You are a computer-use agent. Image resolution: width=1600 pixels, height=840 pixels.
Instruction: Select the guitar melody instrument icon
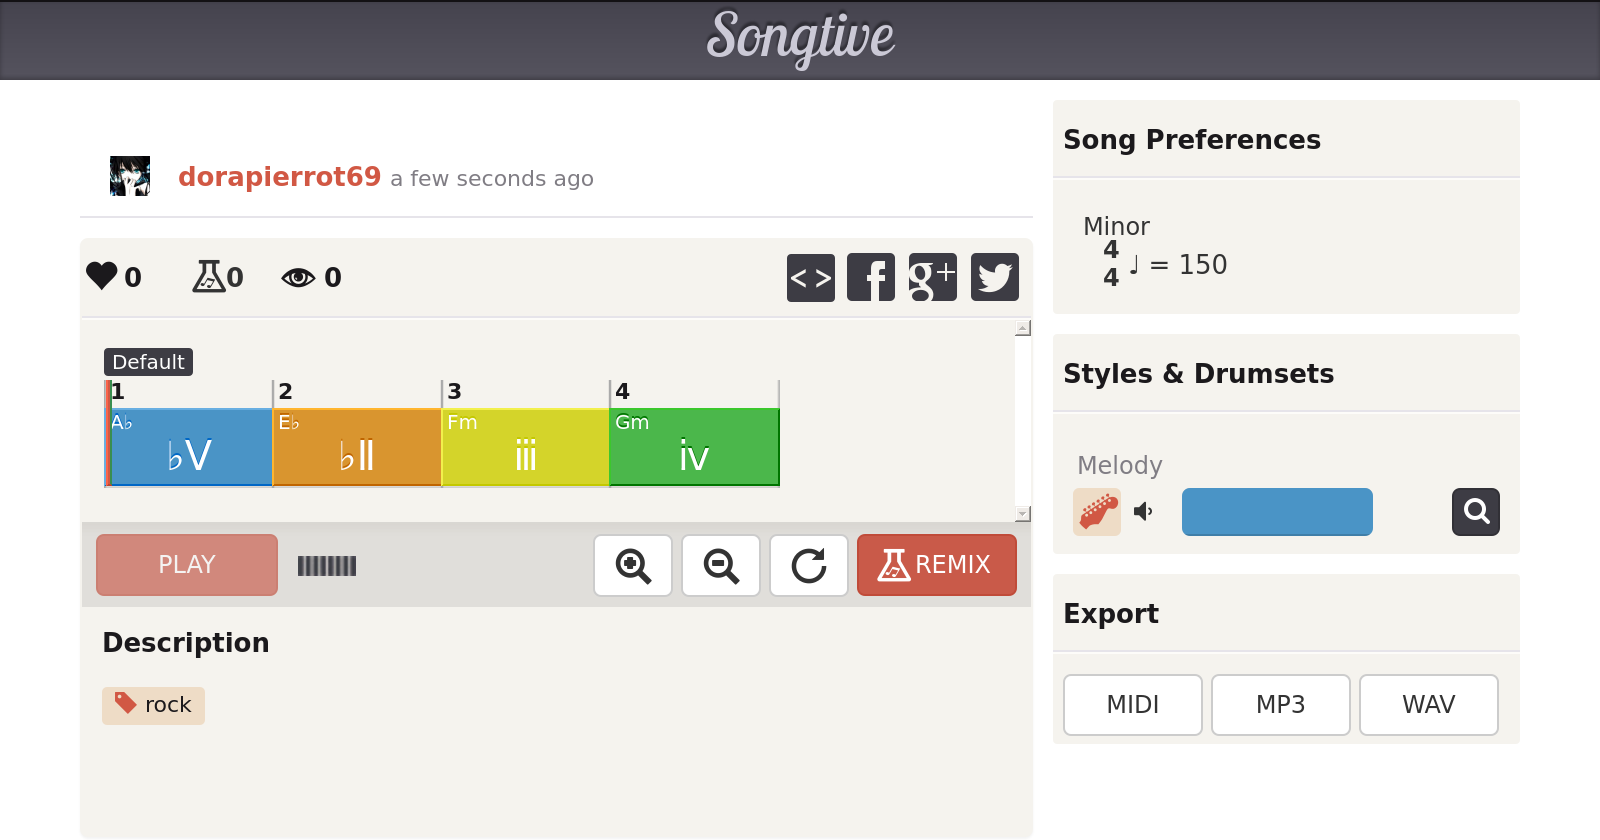[1097, 512]
